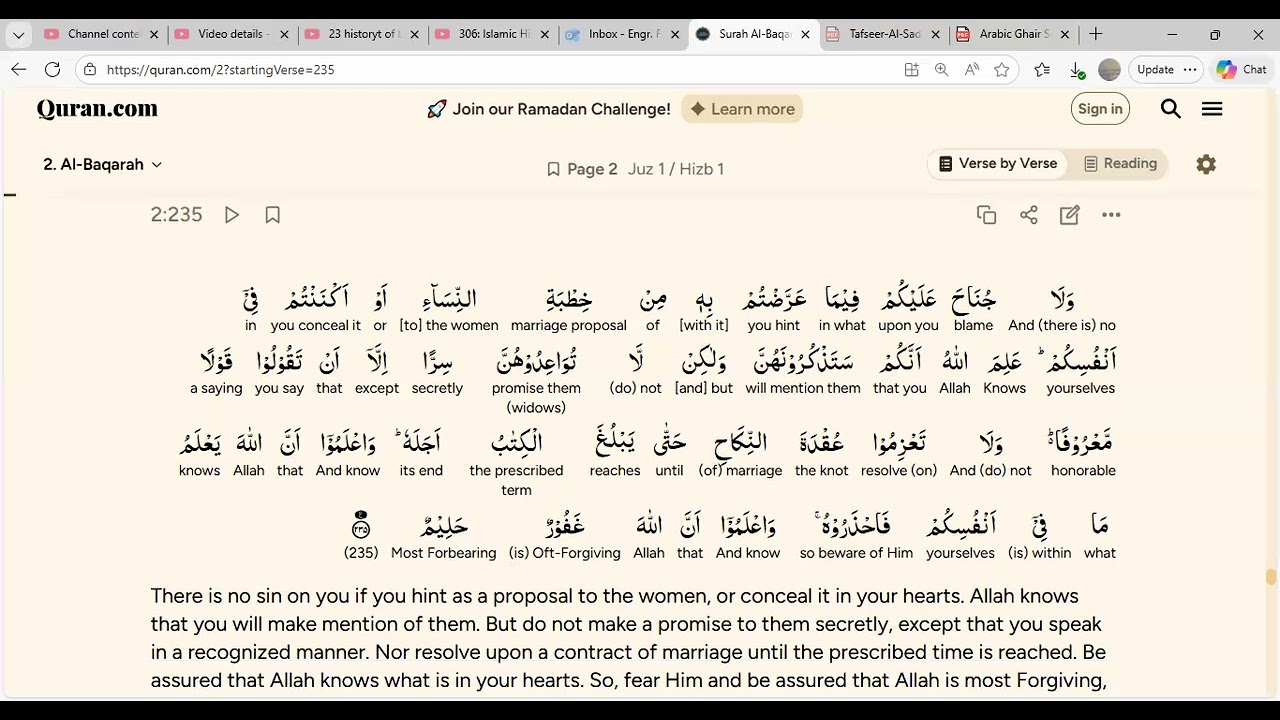The image size is (1280, 720).
Task: Click the verse number 2:235
Action: 176,215
